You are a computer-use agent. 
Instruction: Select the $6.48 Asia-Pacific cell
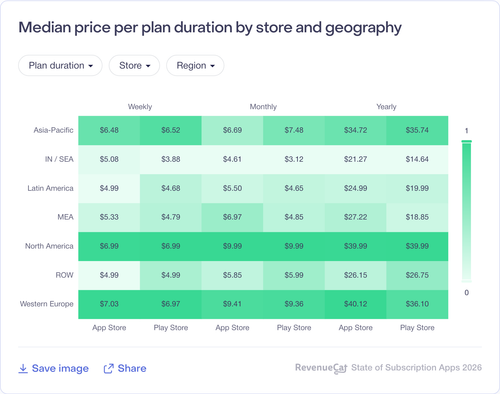[109, 130]
